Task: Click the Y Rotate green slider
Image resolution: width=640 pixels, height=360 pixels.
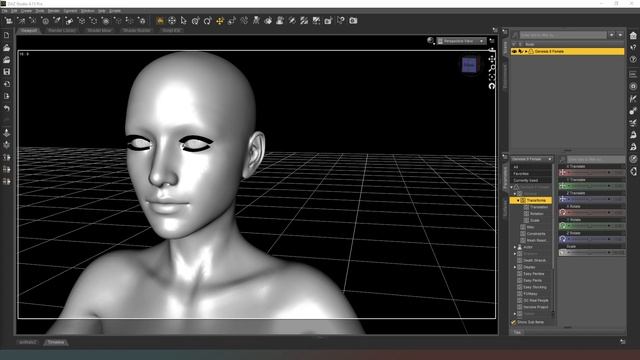Action: point(591,226)
